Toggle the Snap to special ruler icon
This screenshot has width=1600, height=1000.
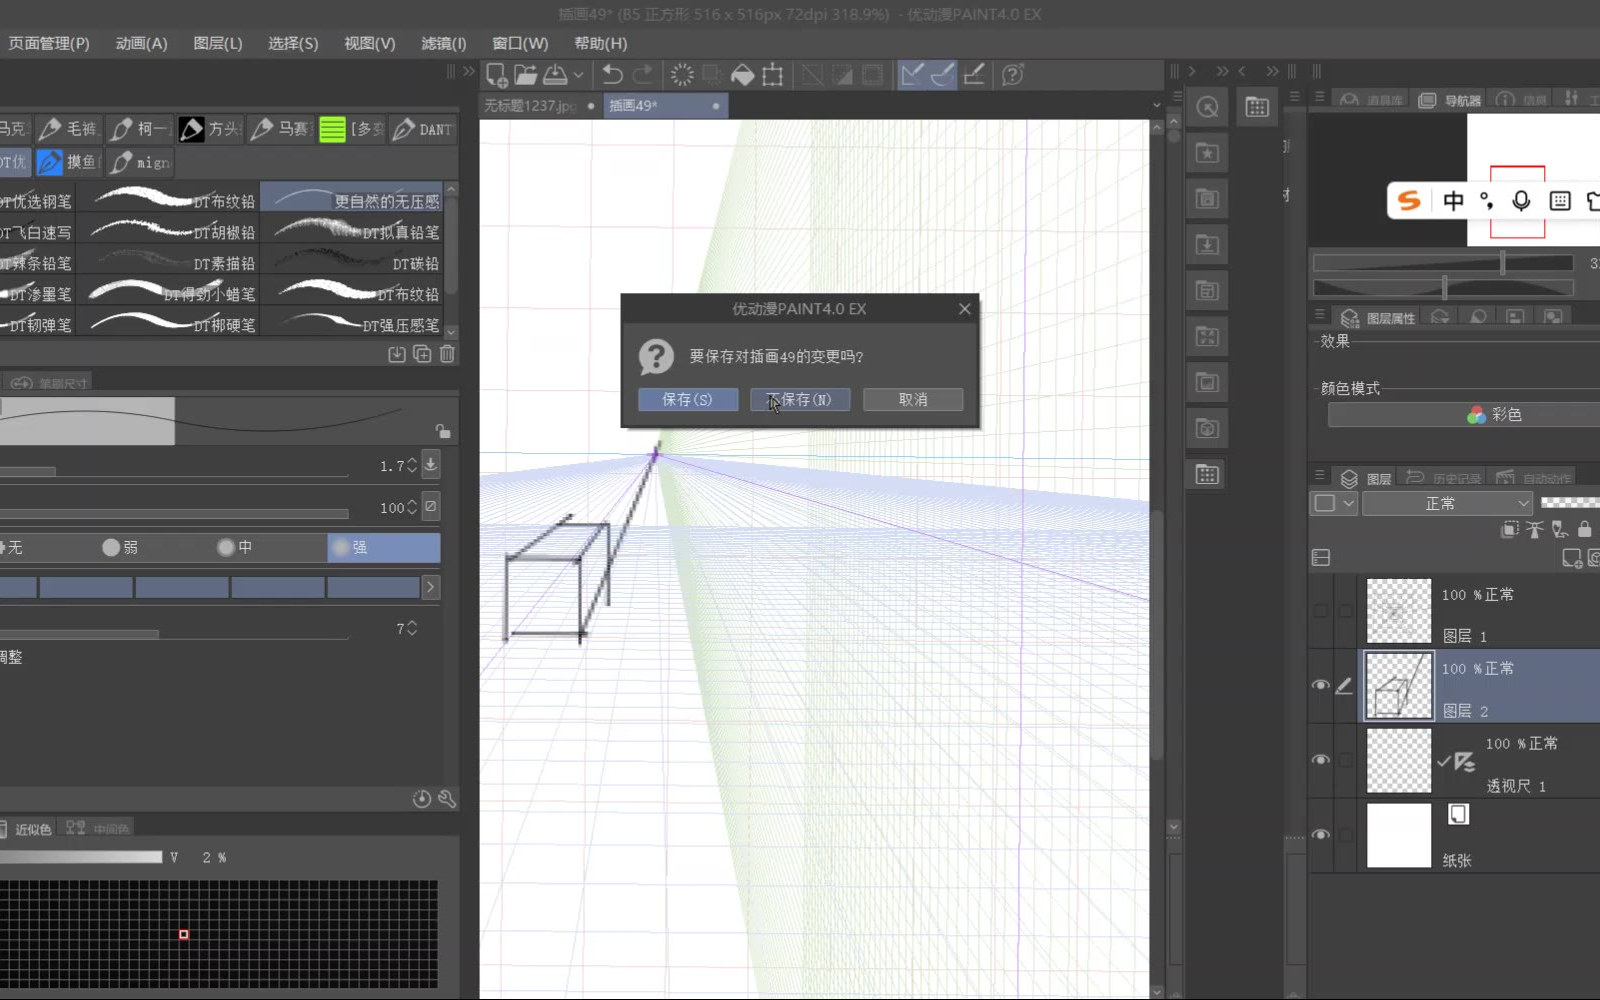943,75
